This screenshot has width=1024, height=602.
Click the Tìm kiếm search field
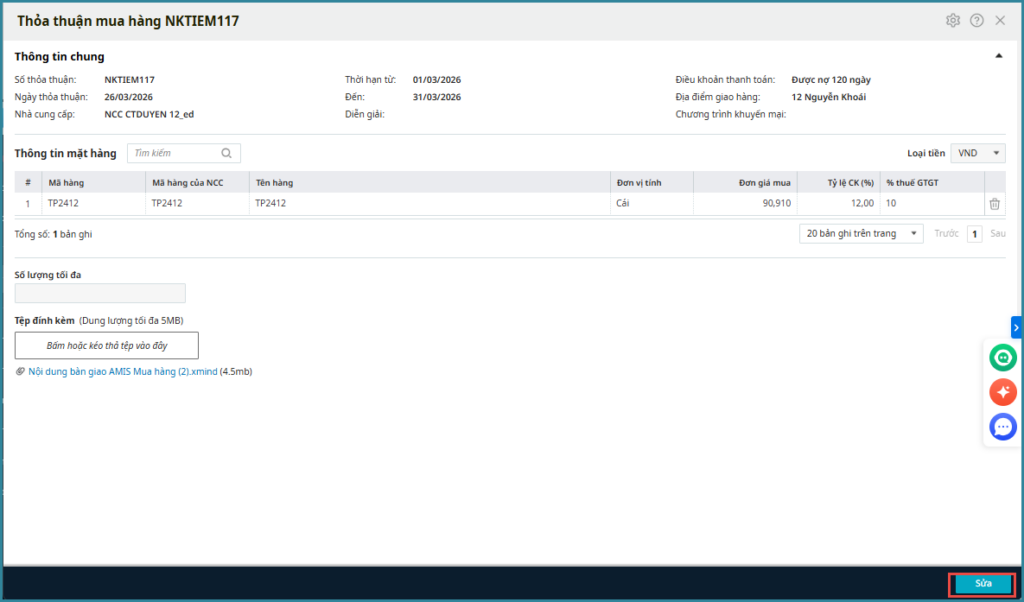coord(175,153)
